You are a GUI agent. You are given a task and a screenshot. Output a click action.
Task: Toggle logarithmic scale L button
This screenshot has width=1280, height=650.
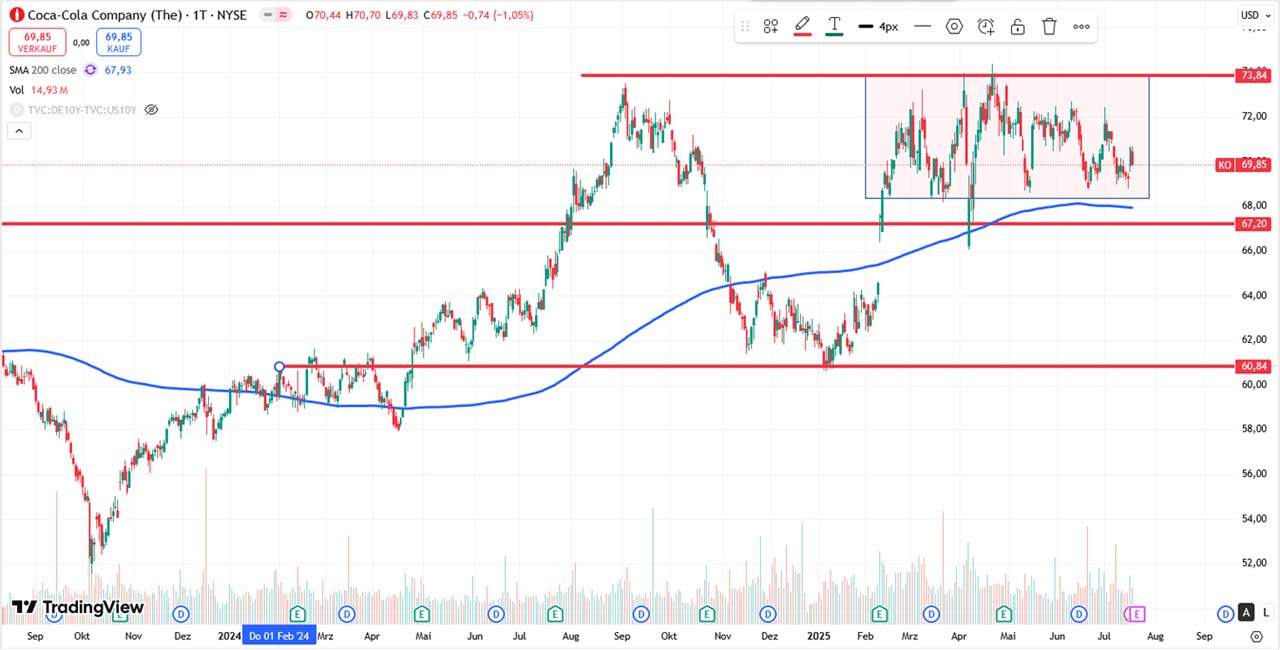point(1265,612)
